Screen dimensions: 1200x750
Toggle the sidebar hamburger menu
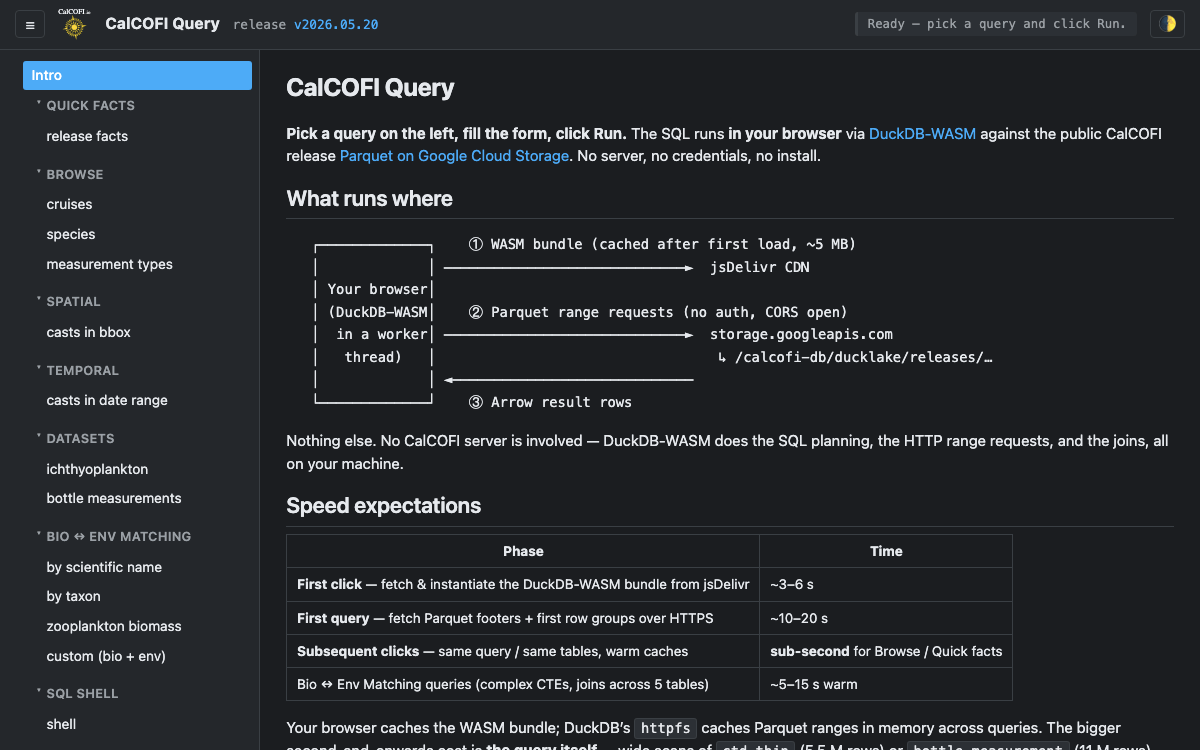30,25
